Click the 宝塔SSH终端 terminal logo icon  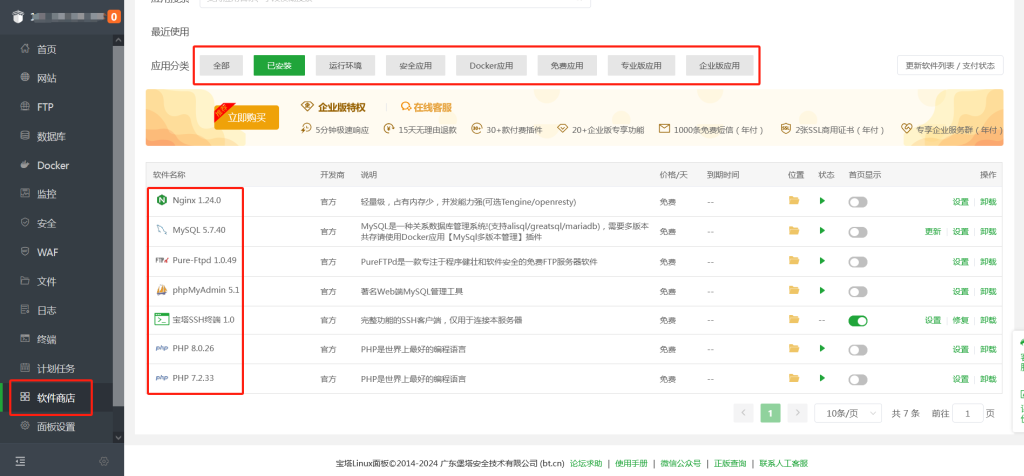tap(161, 320)
